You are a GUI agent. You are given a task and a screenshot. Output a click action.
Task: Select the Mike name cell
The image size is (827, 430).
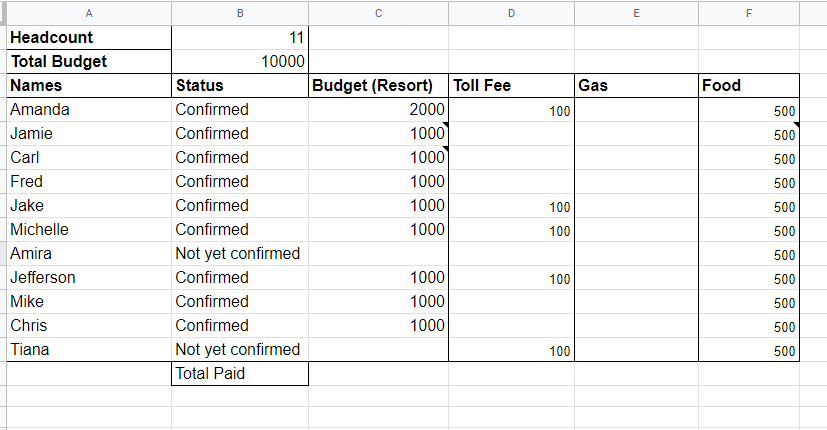pos(89,302)
